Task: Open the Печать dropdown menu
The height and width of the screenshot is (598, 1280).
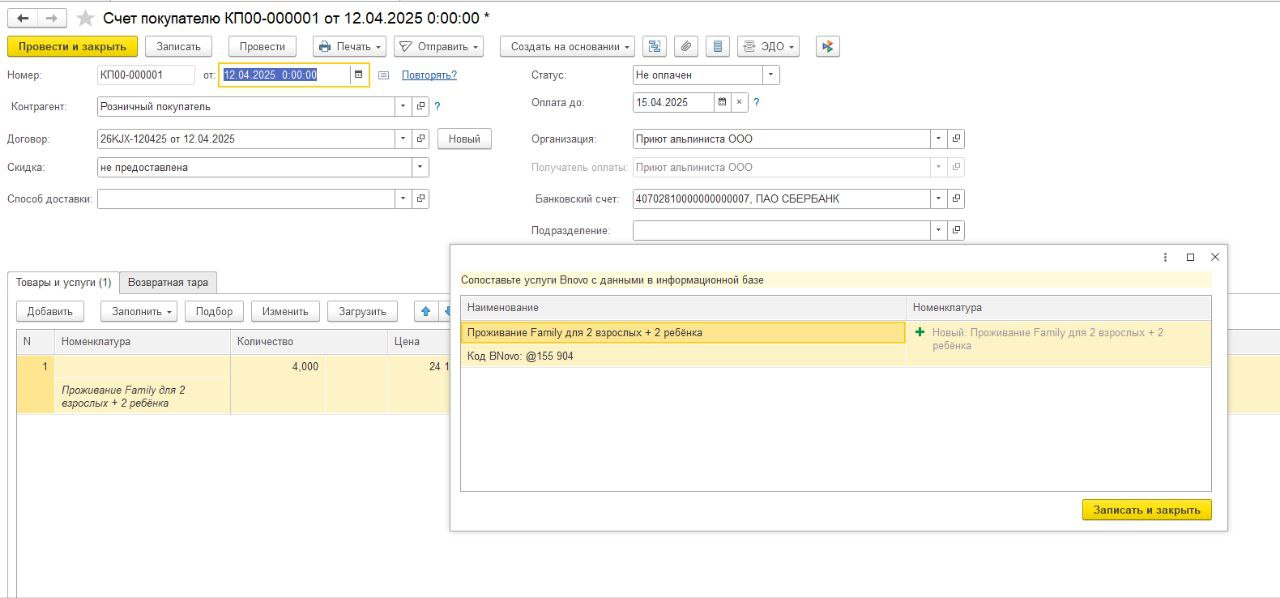Action: pos(350,46)
